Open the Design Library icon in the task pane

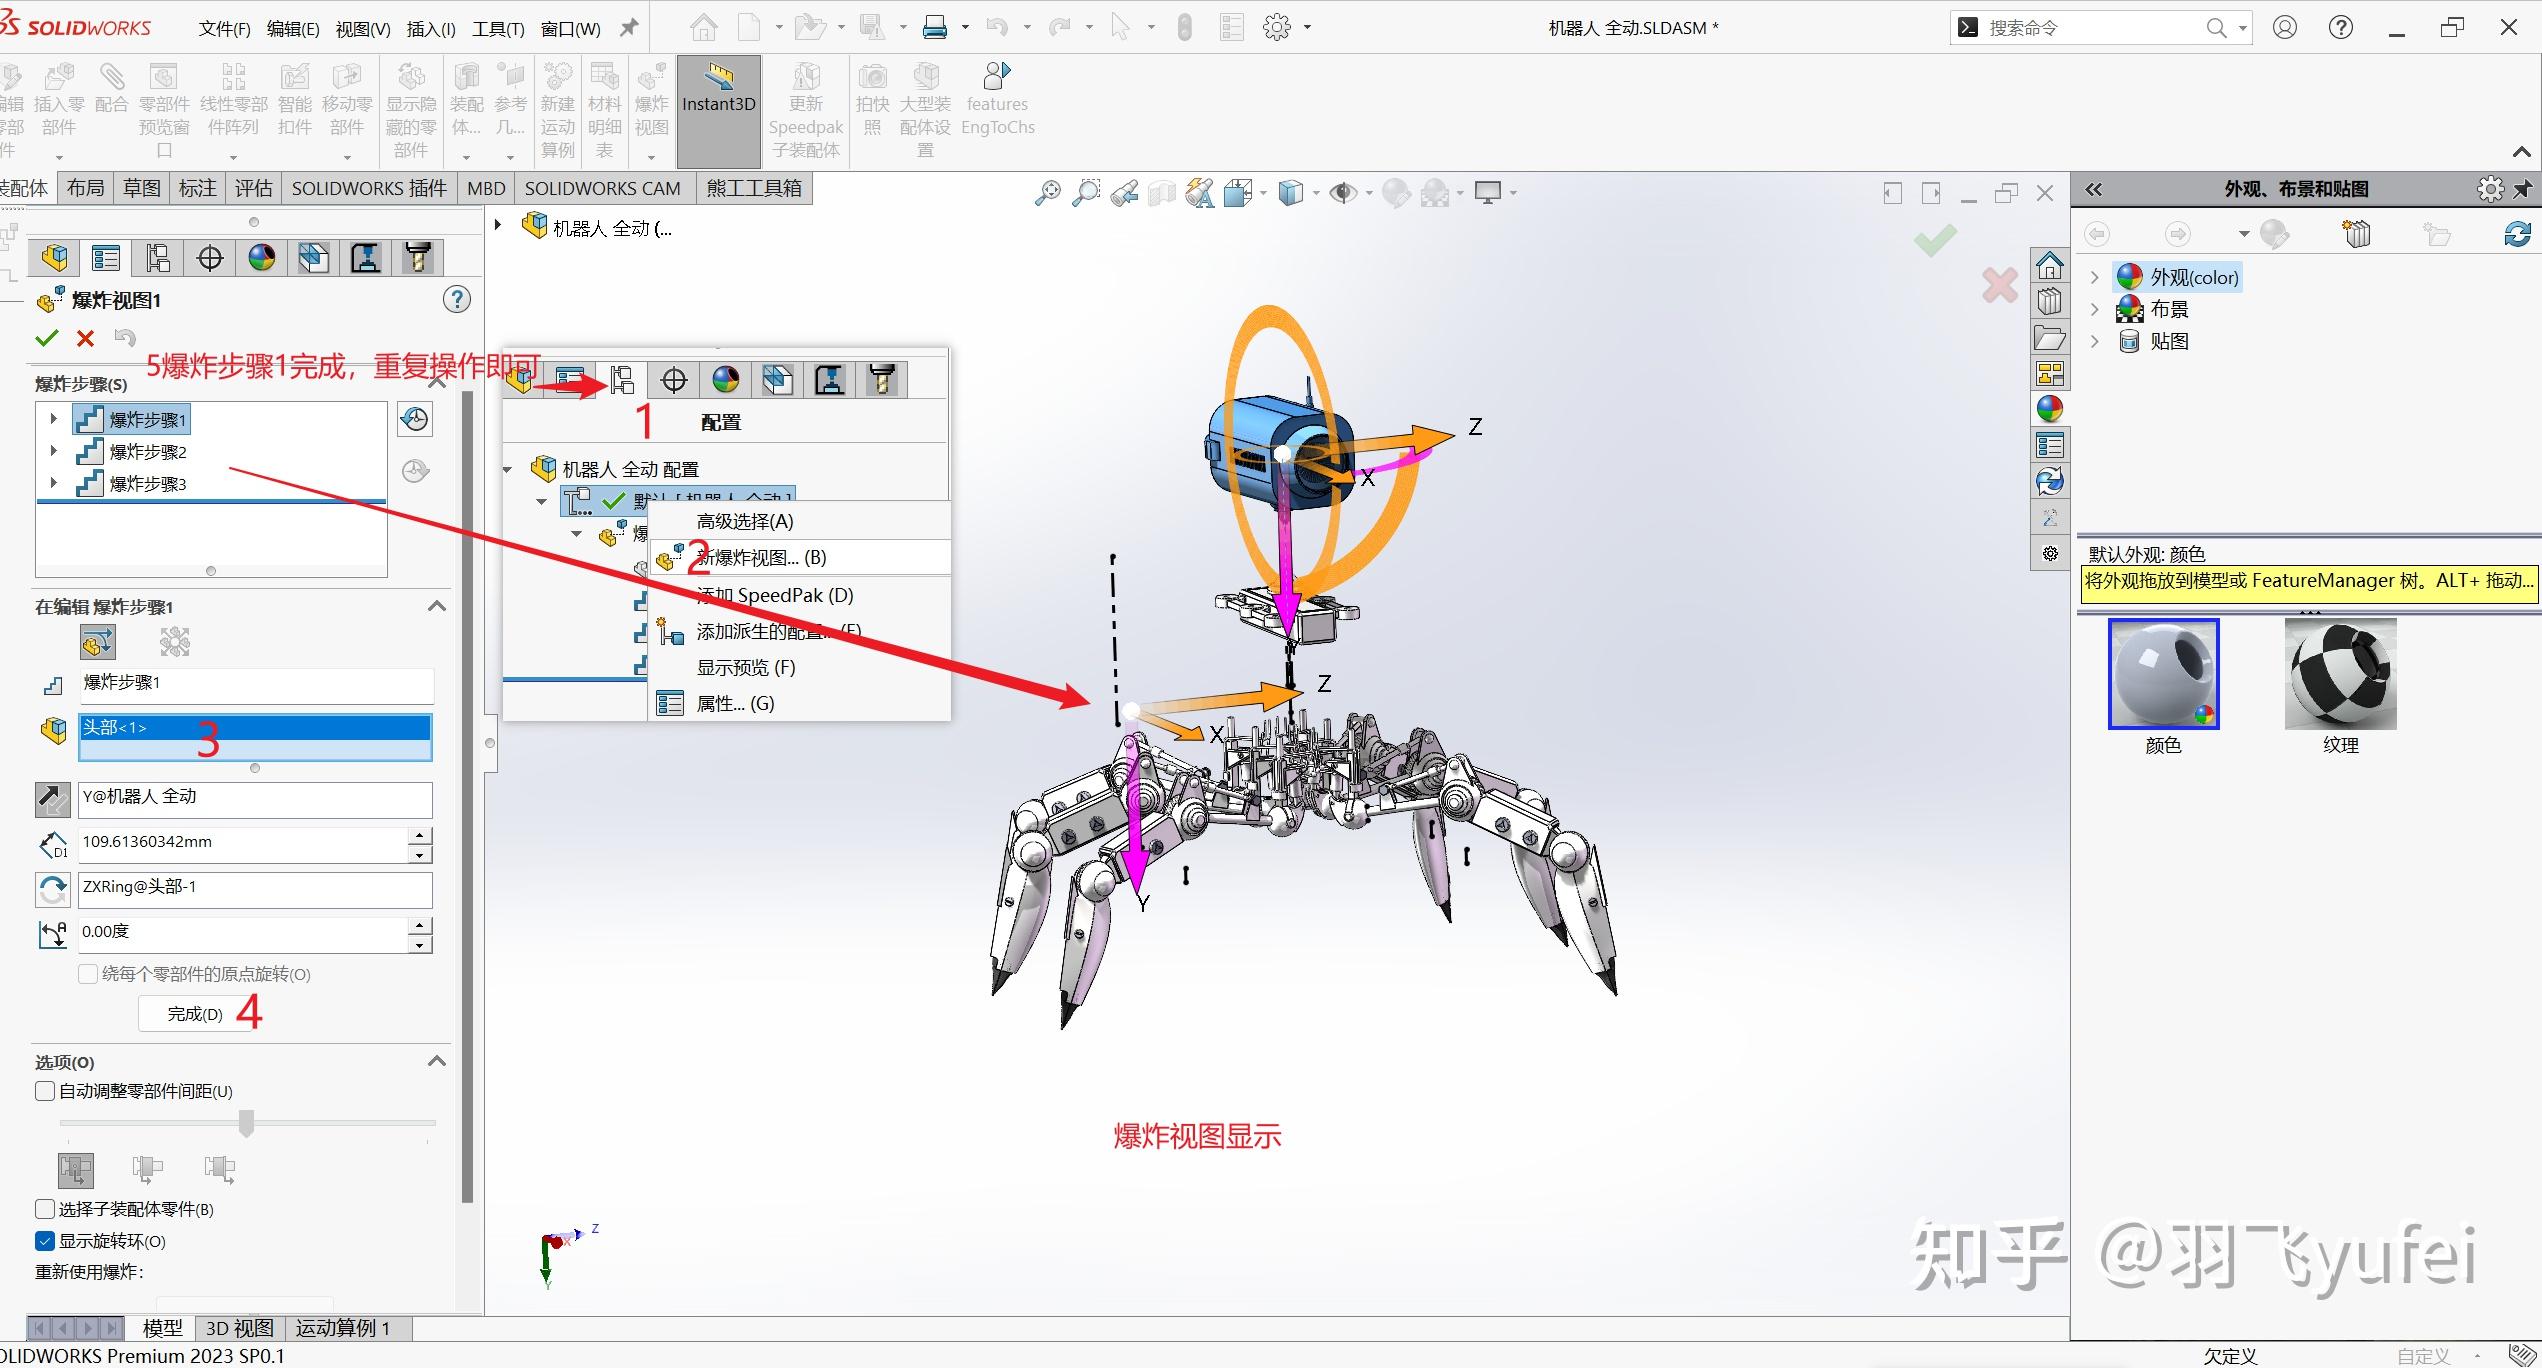(x=2050, y=301)
